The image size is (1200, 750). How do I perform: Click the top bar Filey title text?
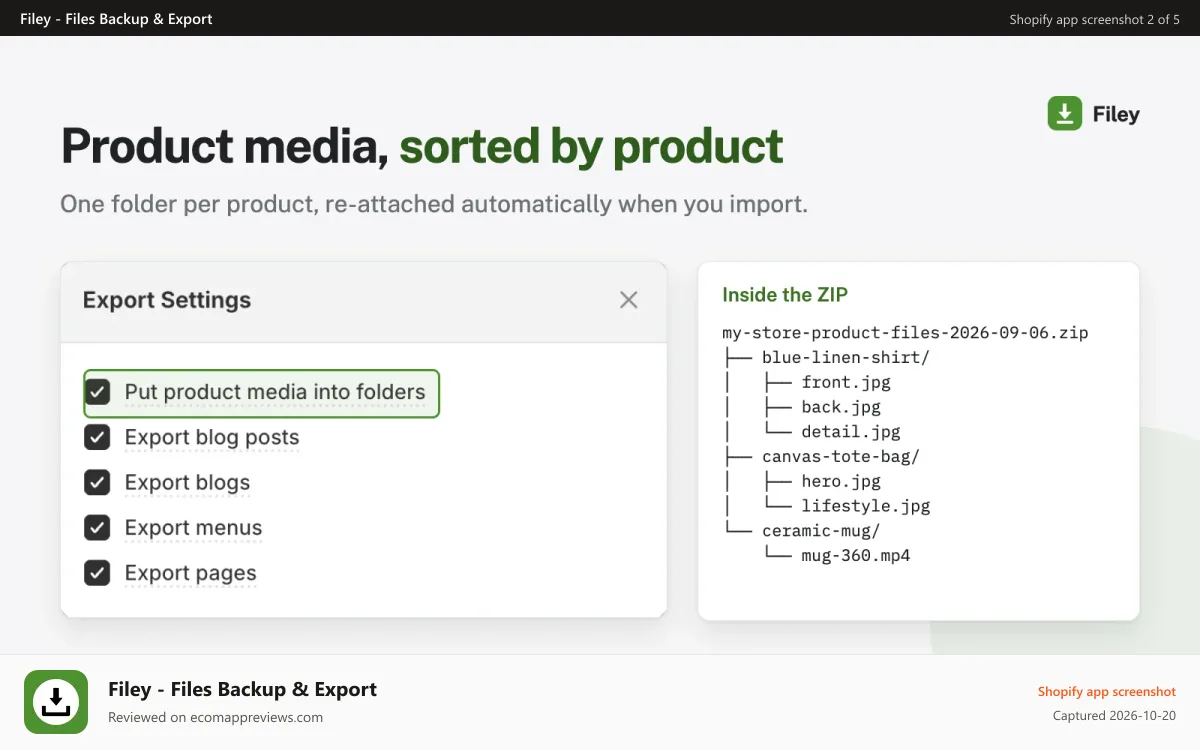point(116,19)
